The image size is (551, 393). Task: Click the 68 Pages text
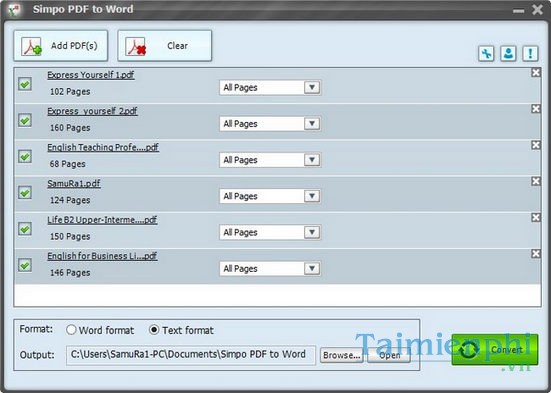pos(67,164)
